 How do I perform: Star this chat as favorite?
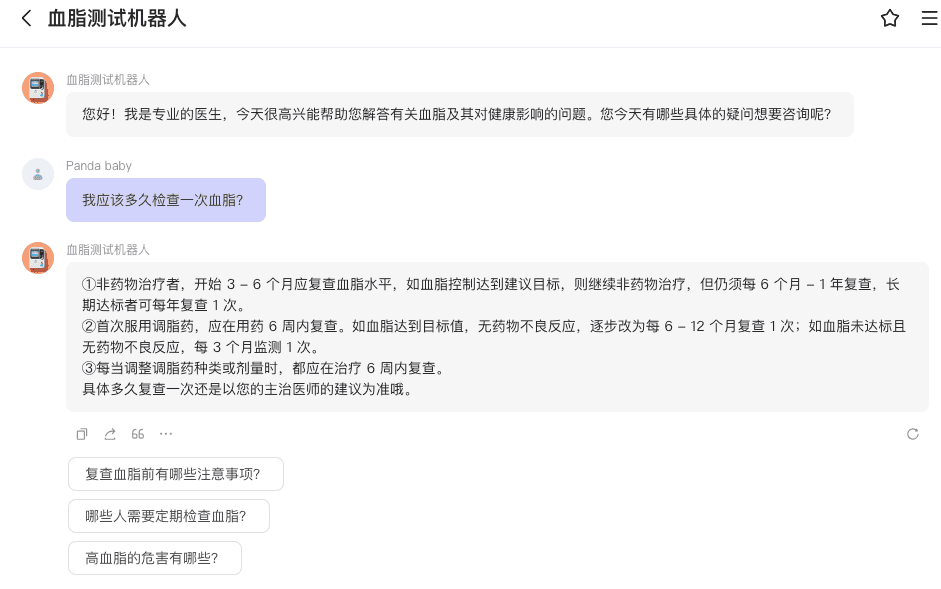(889, 18)
